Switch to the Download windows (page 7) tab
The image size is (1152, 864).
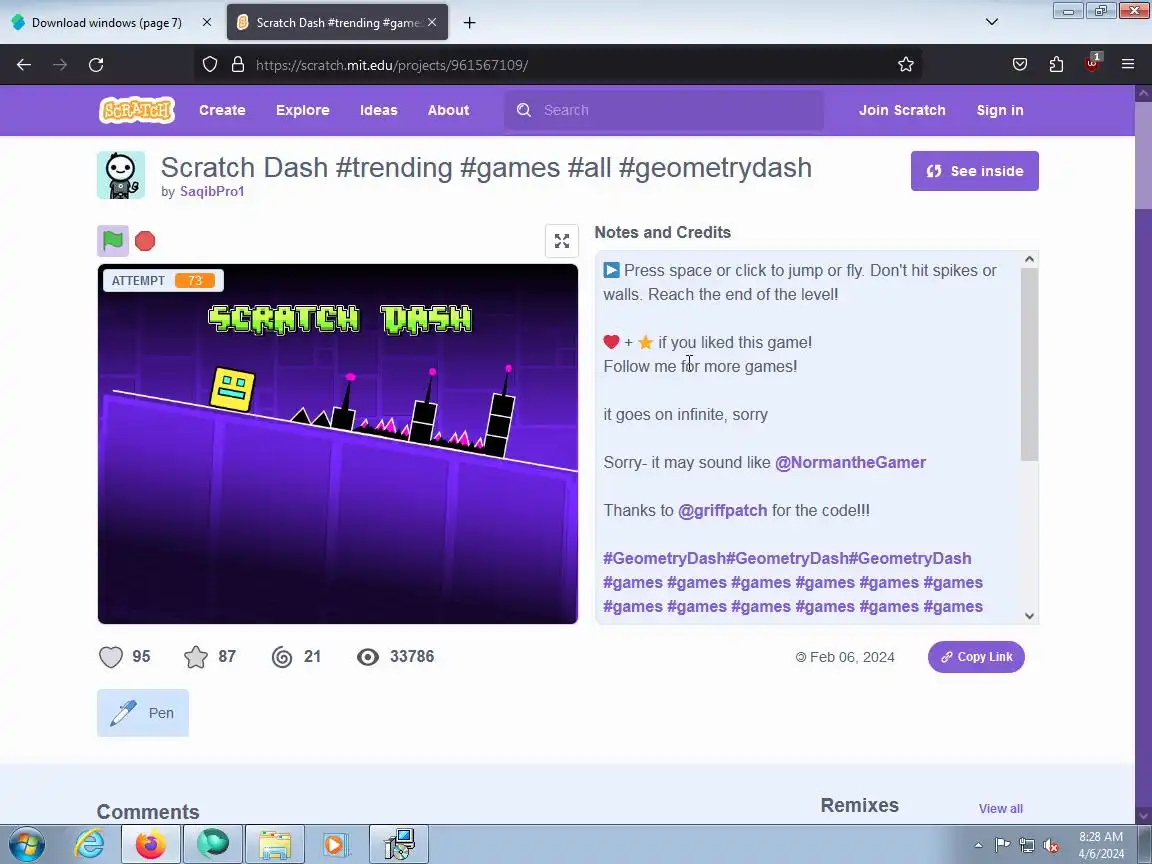pyautogui.click(x=107, y=23)
